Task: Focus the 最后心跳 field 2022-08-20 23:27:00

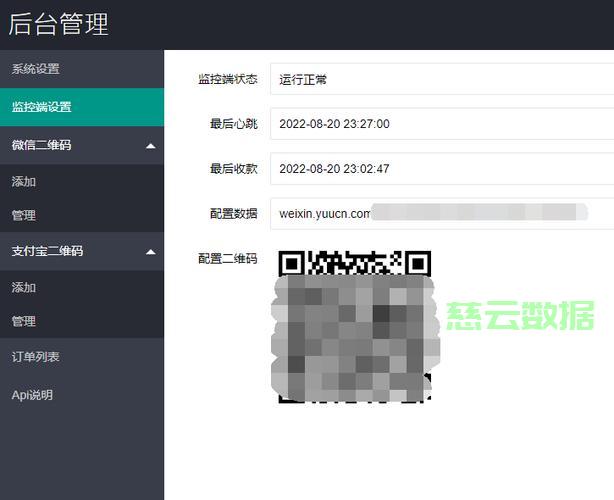Action: (442, 124)
